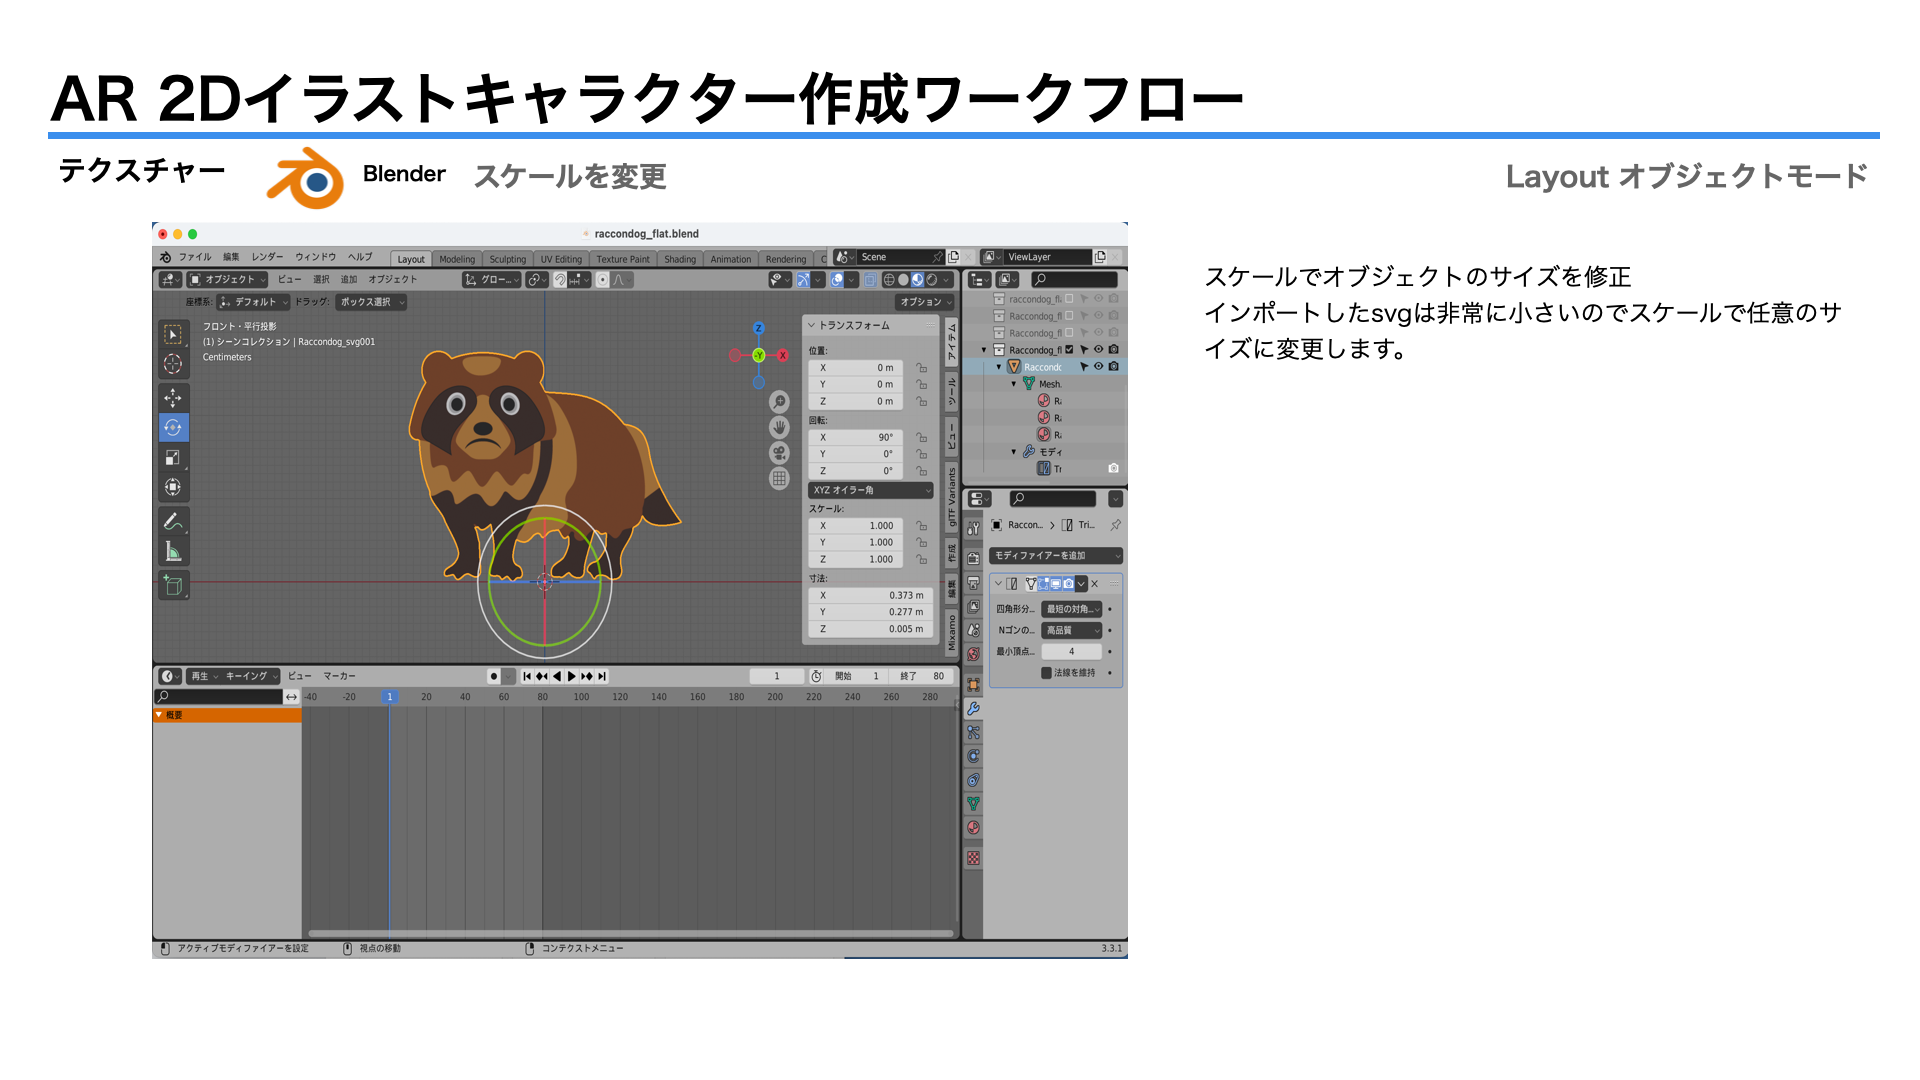Image resolution: width=1920 pixels, height=1080 pixels.
Task: Hide the selected Raccondog object with its eye icon
Action: click(1098, 367)
